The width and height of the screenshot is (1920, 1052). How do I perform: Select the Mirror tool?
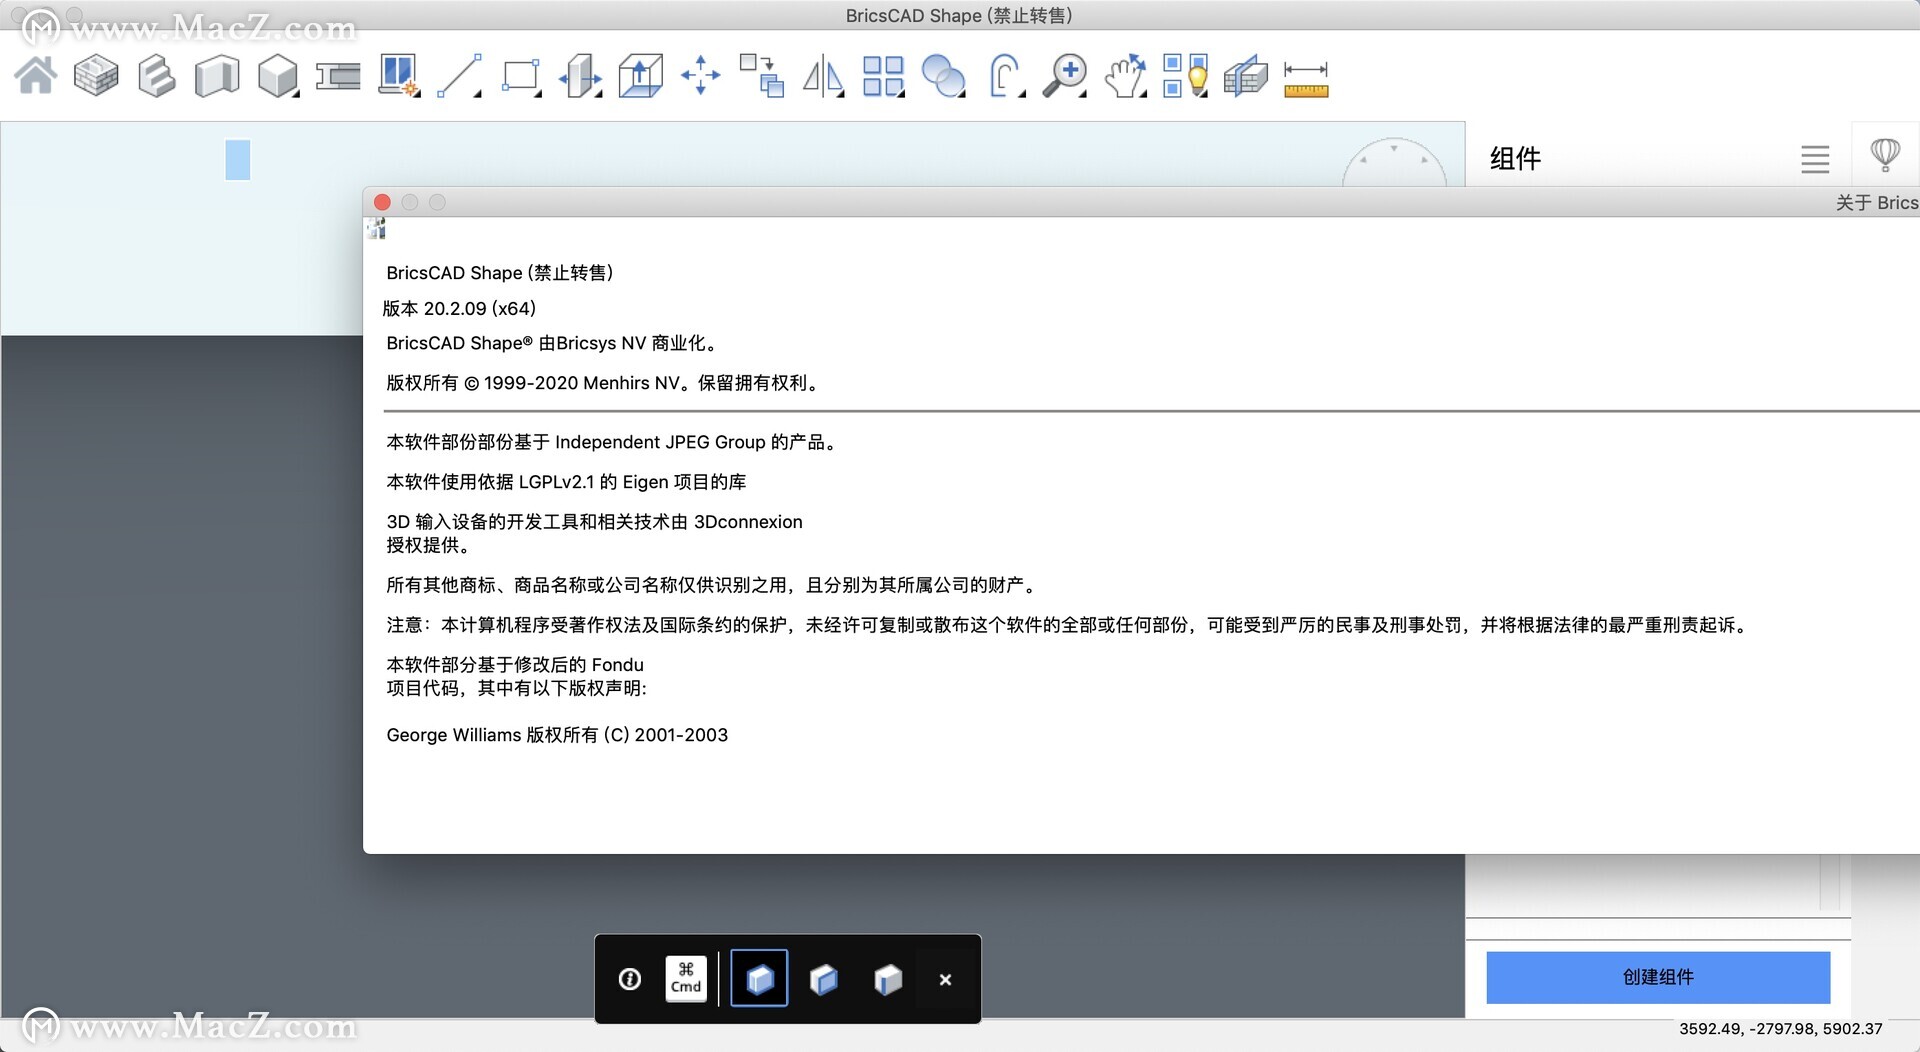[x=823, y=76]
